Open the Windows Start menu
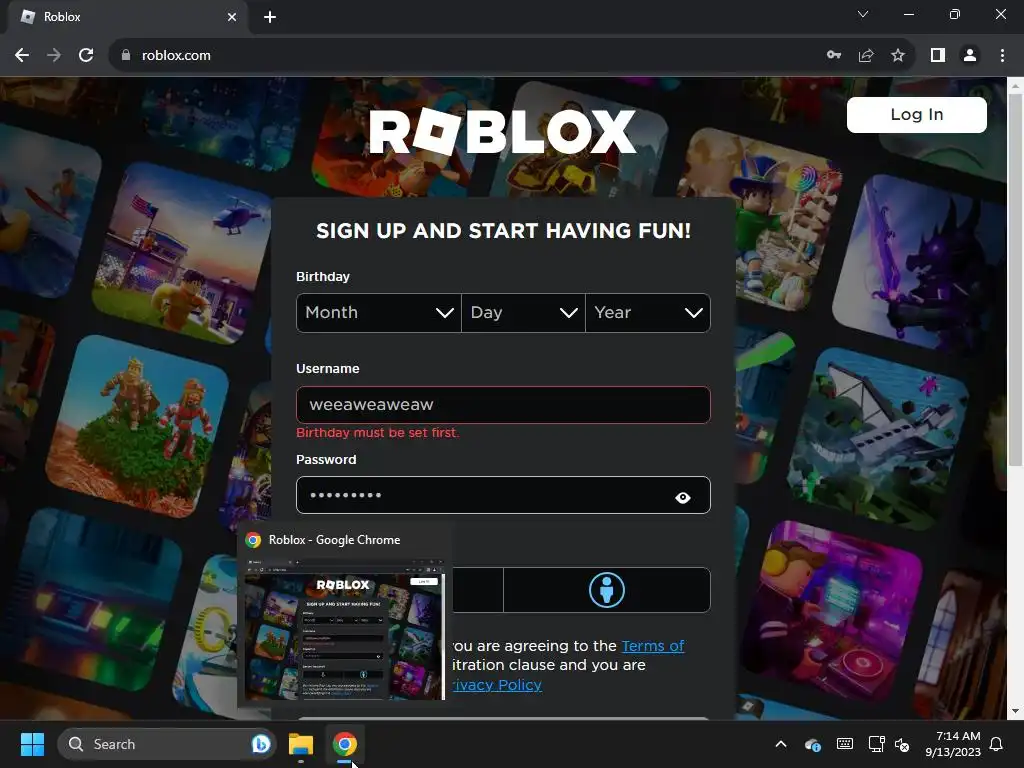 coord(32,744)
